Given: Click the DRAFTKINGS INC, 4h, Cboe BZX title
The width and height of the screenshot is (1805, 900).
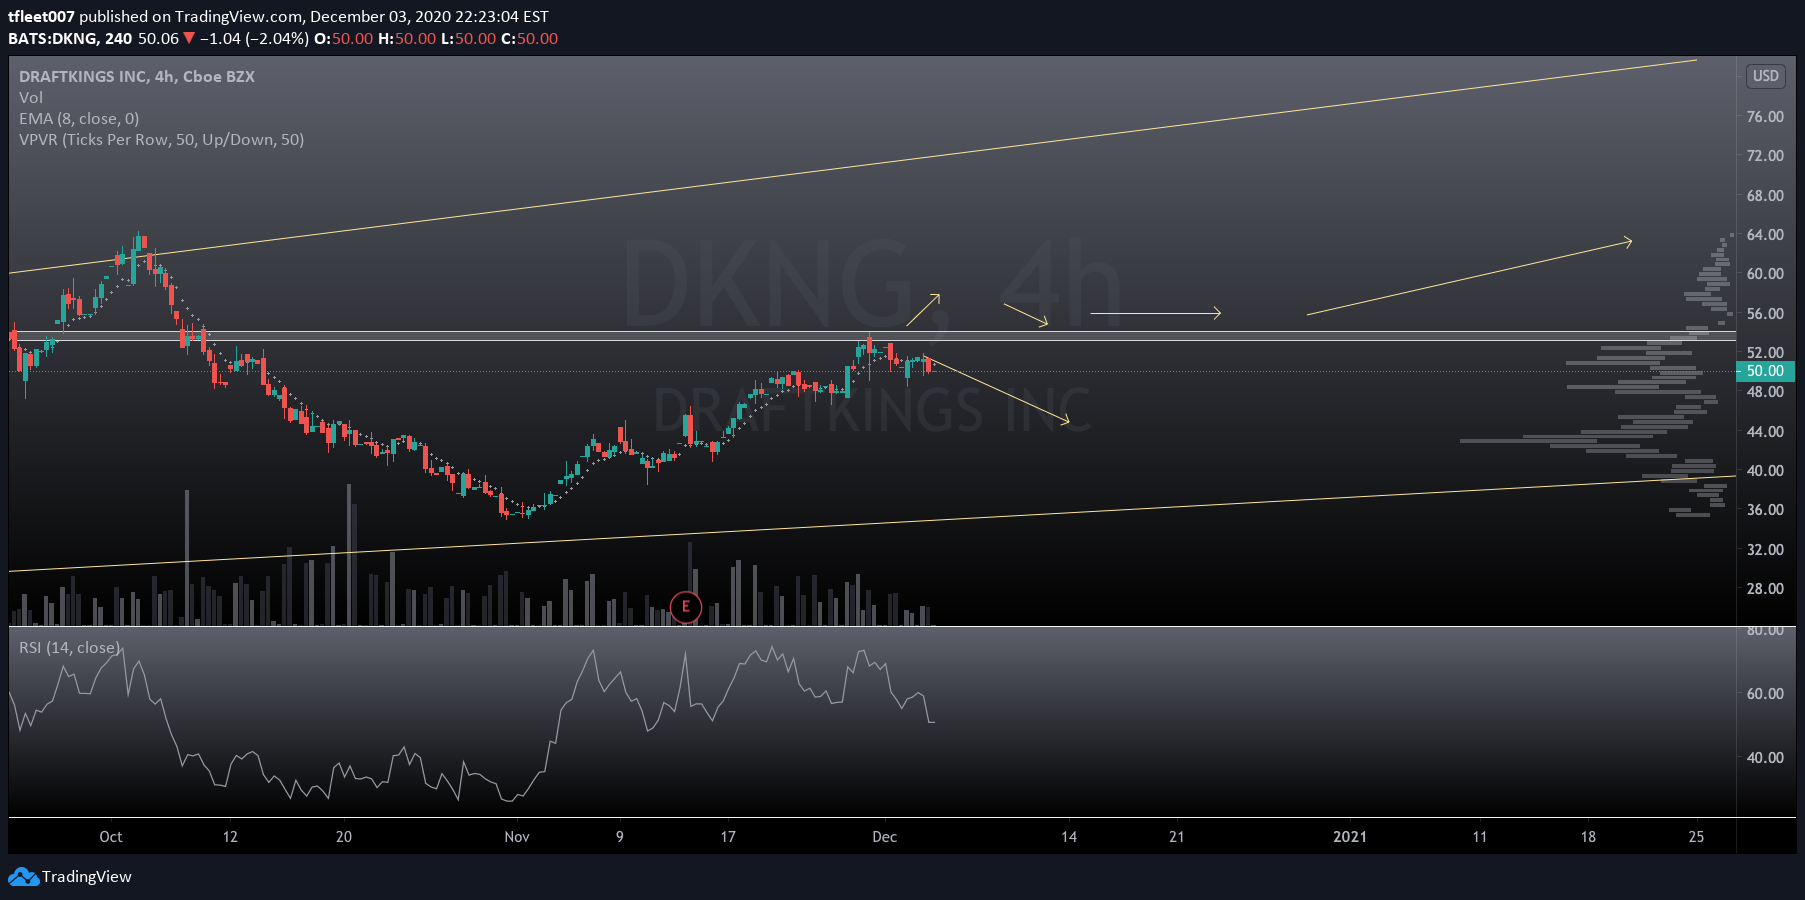Looking at the screenshot, I should 137,76.
